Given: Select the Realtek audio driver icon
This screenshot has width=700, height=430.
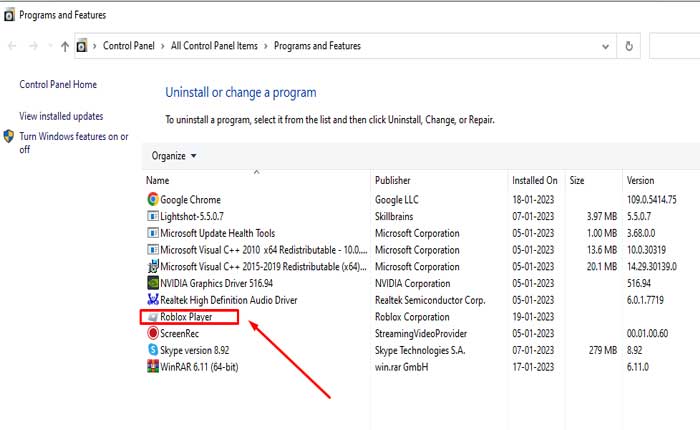Looking at the screenshot, I should pos(153,300).
